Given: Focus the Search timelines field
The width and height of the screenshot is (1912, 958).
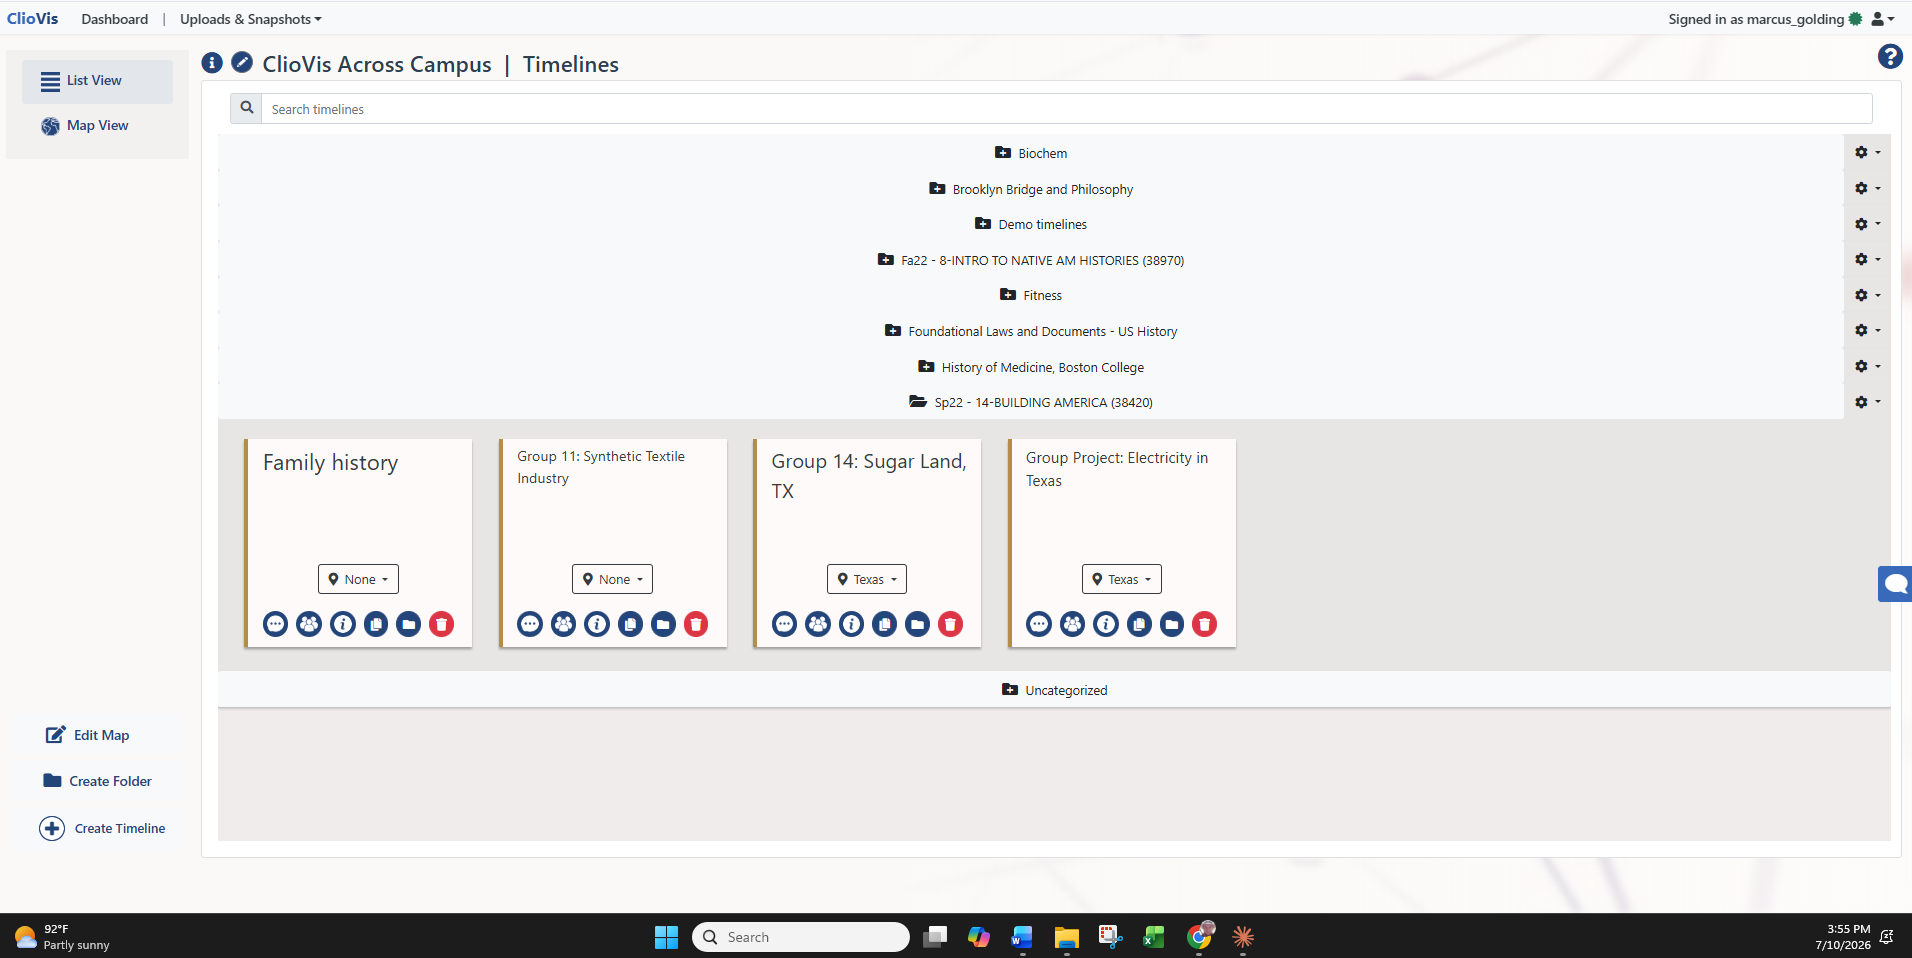Looking at the screenshot, I should [1066, 109].
